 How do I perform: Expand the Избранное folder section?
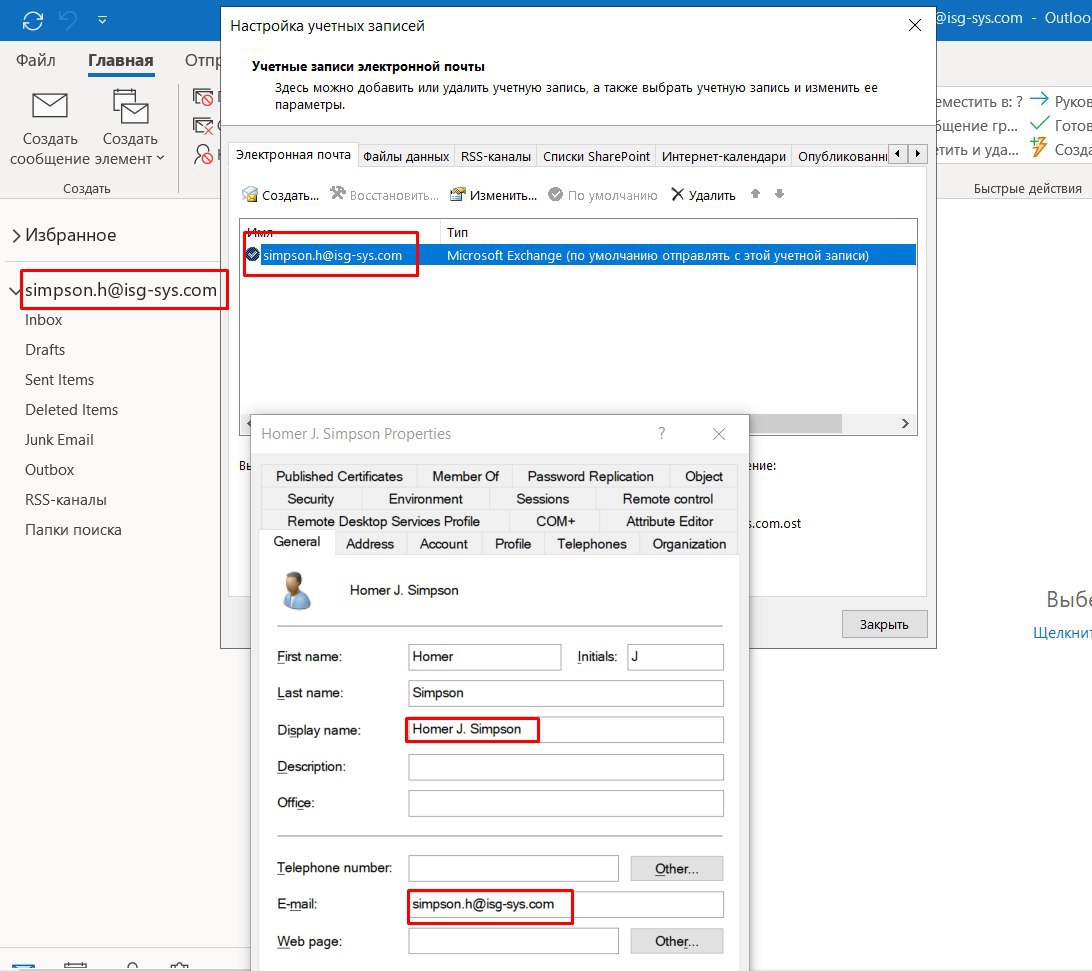16,236
